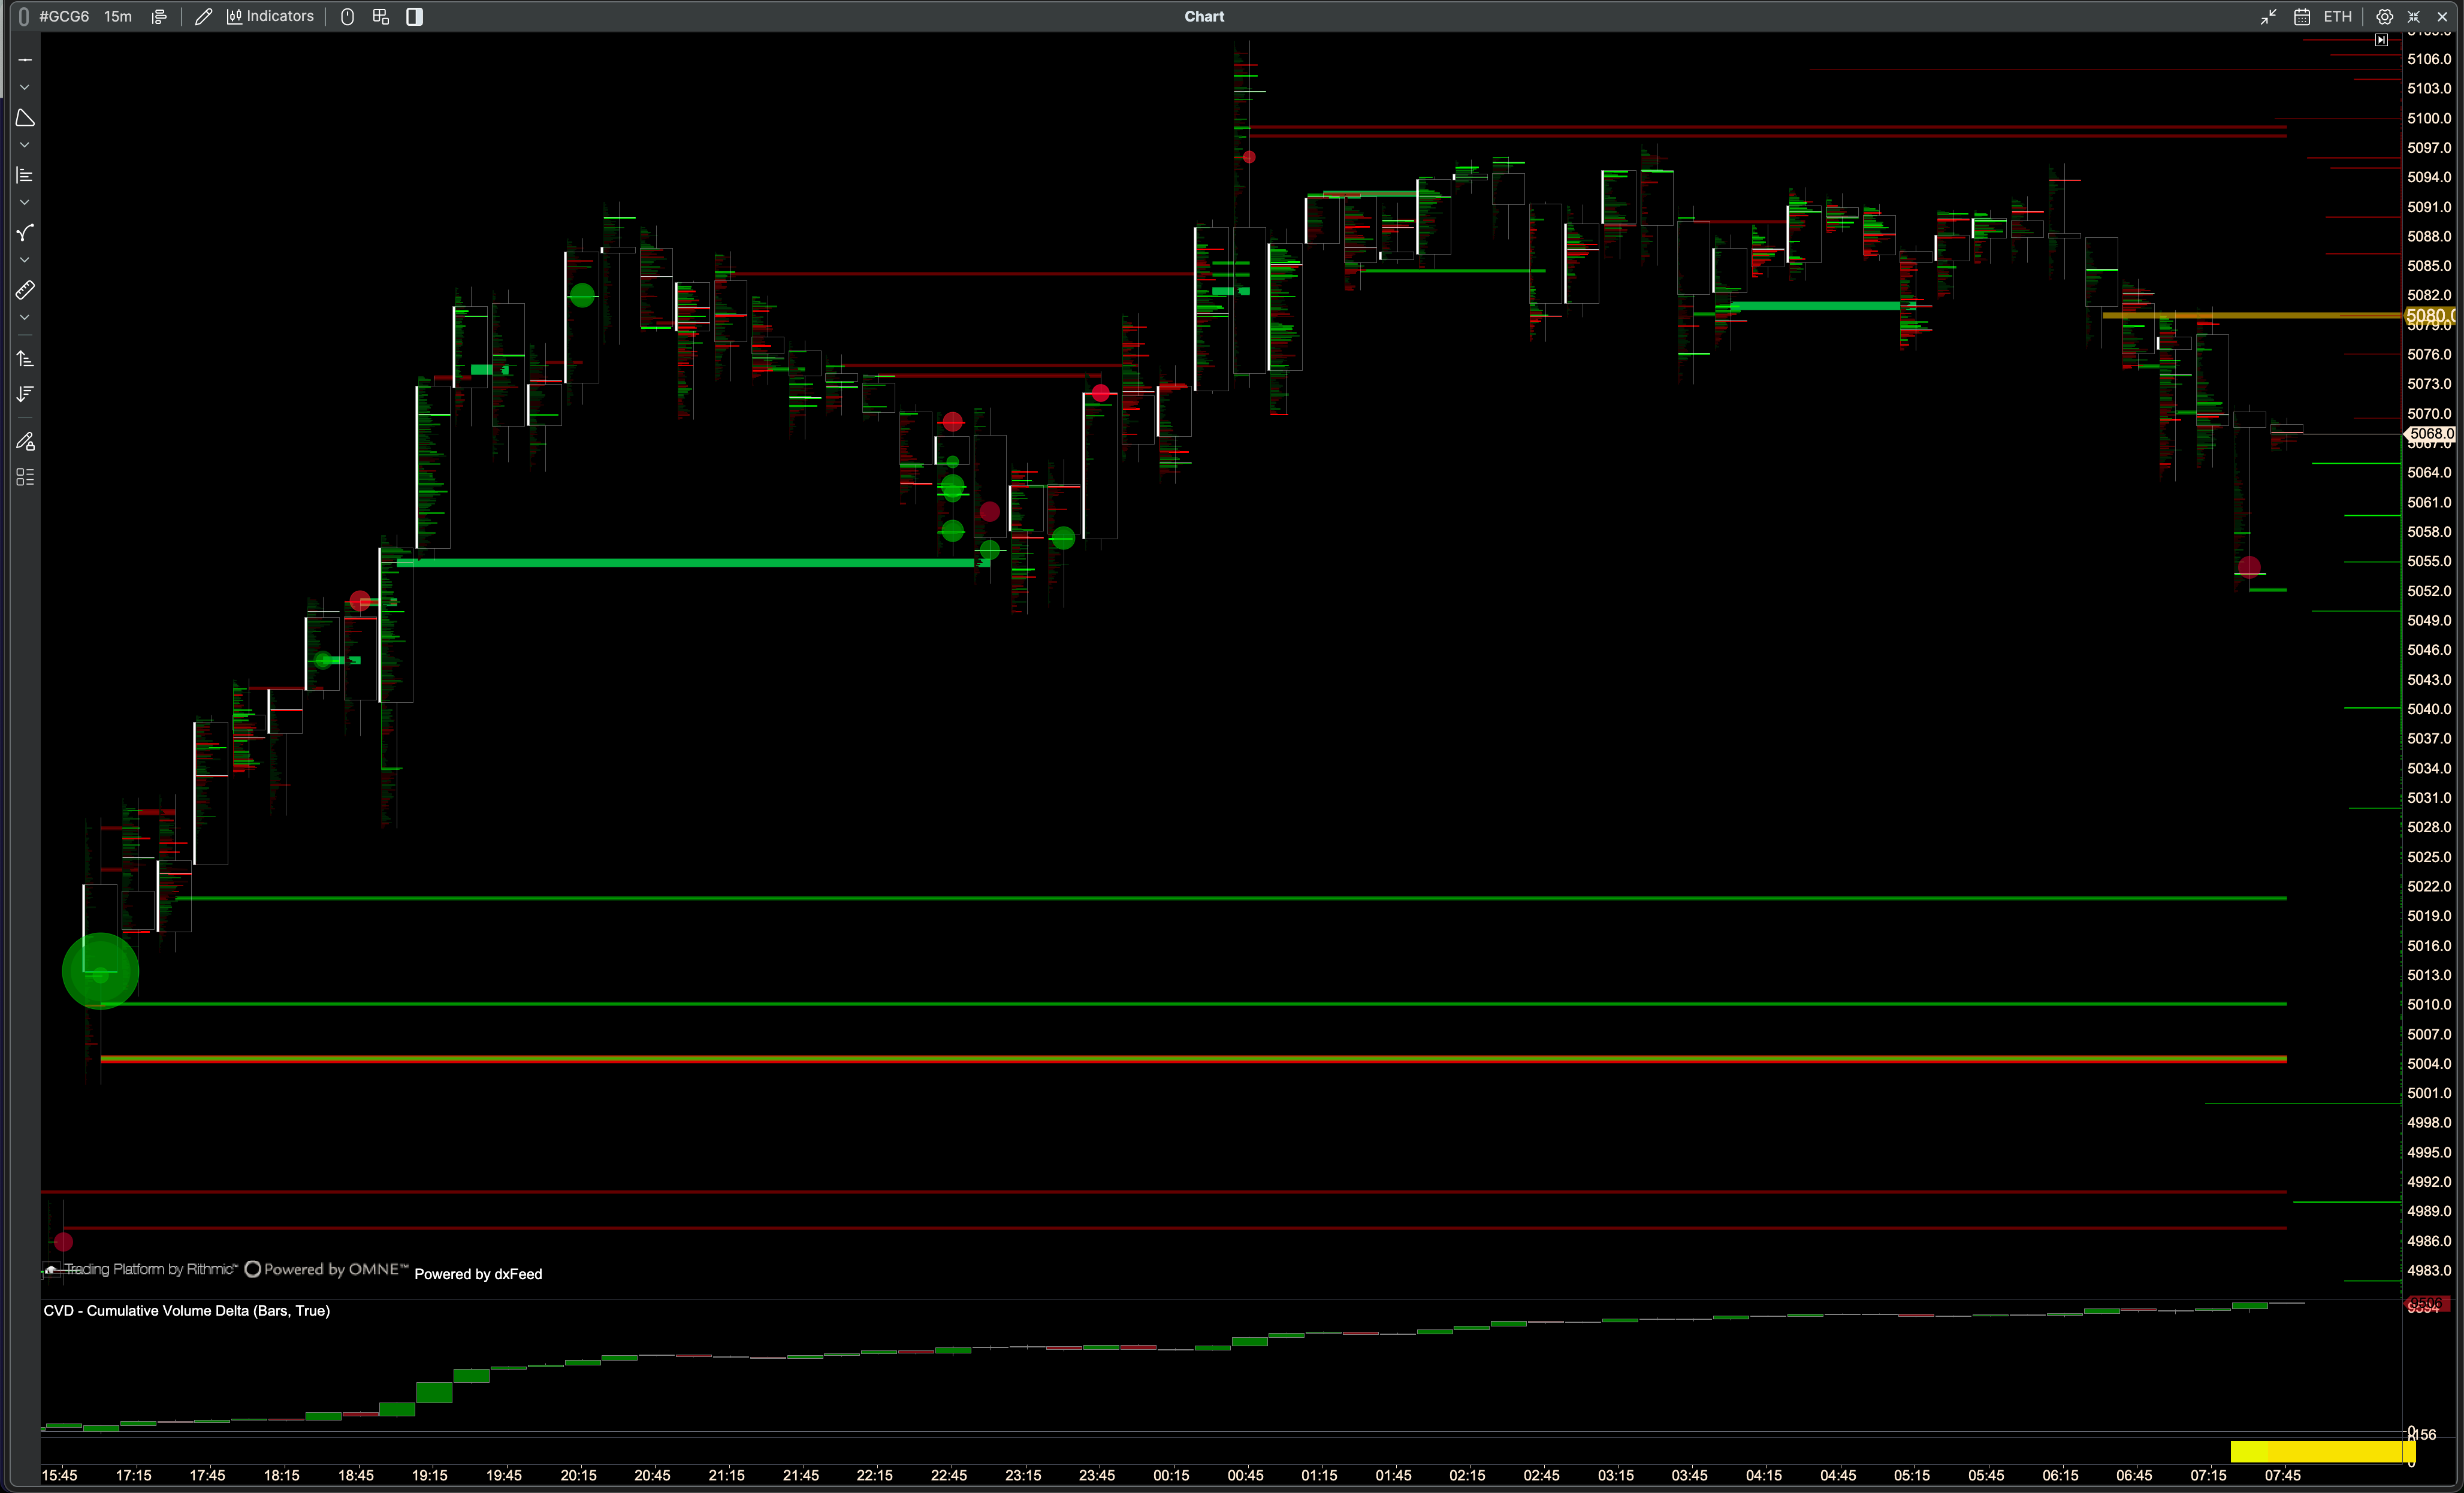
Task: Select the ruler measure tool
Action: click(25, 290)
